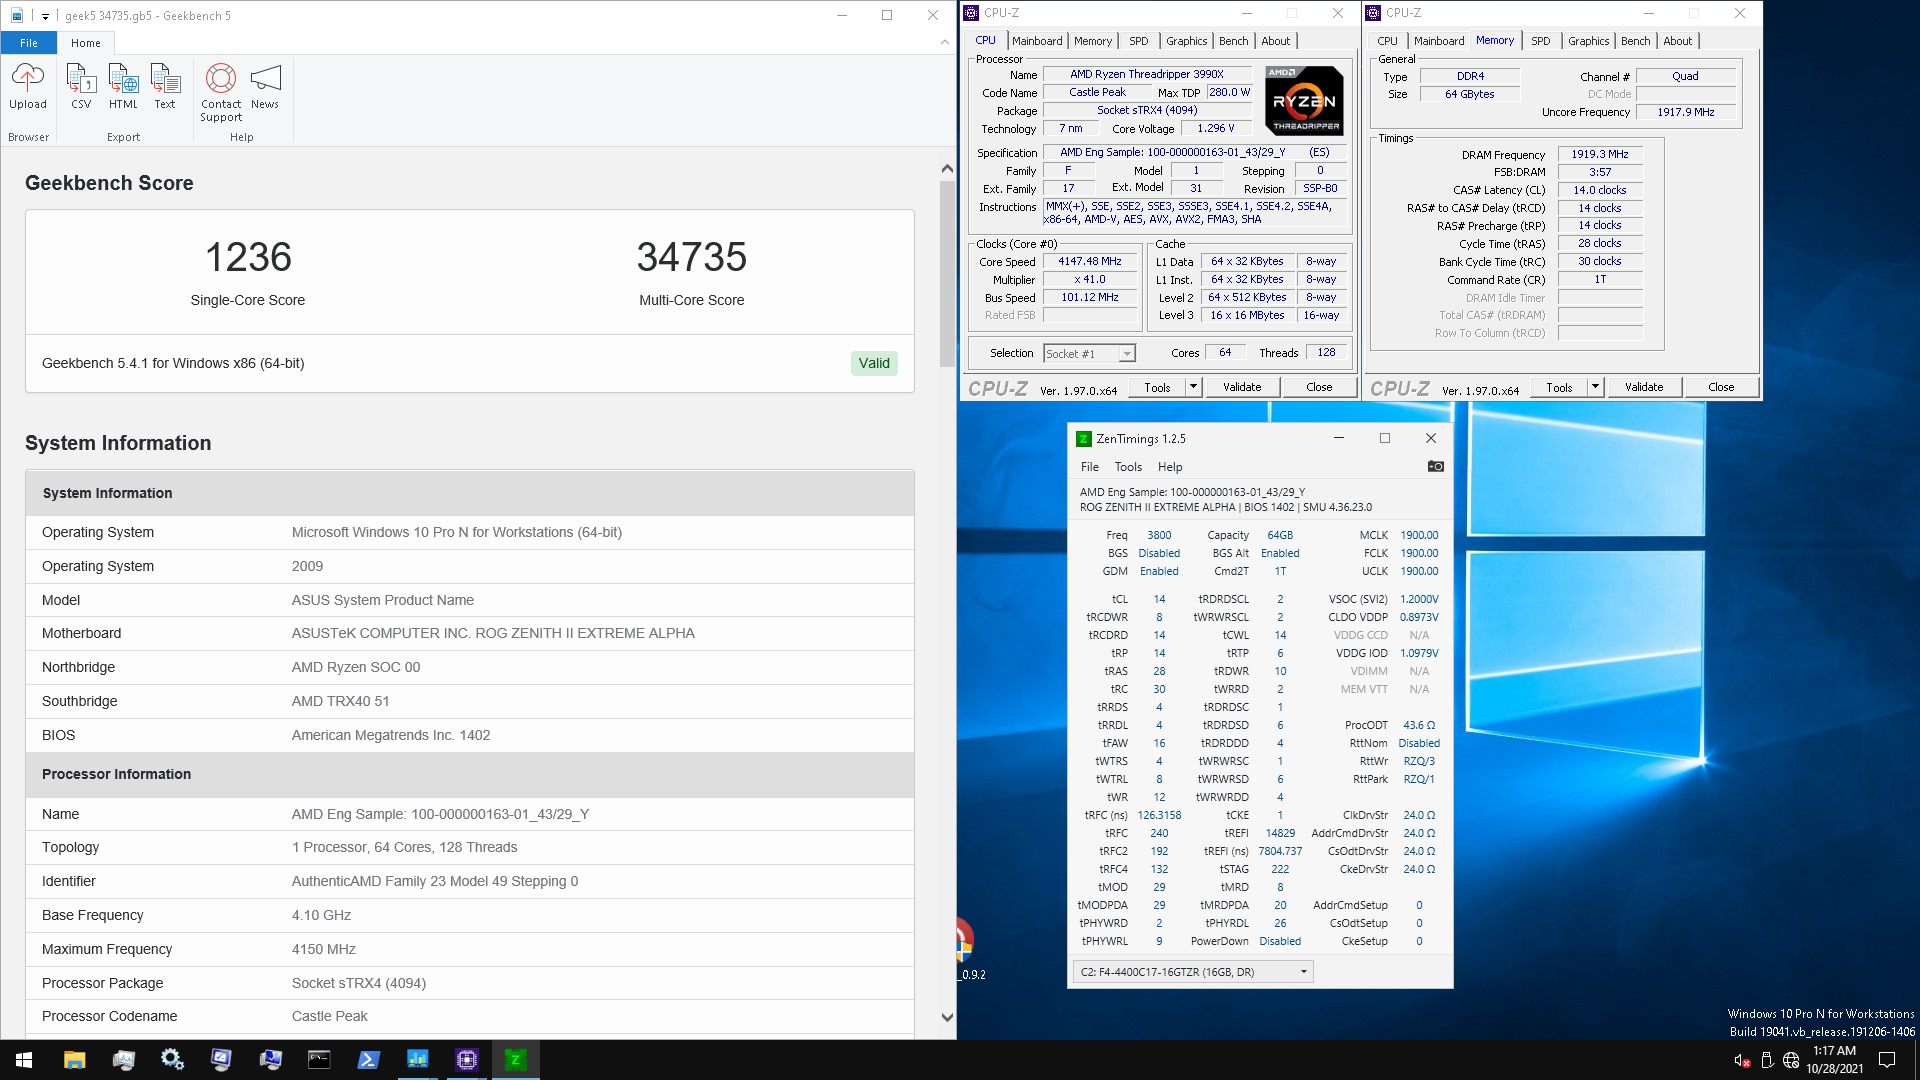This screenshot has width=1920, height=1080.
Task: Click Close button in left CPU-Z window
Action: tap(1319, 387)
